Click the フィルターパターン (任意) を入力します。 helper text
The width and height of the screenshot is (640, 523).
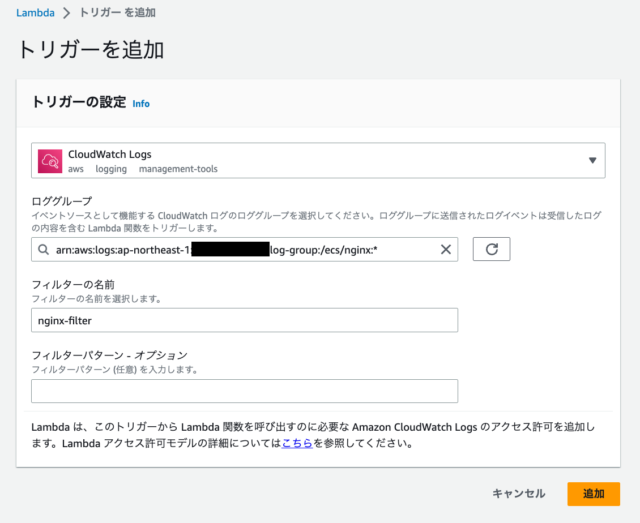tap(115, 370)
